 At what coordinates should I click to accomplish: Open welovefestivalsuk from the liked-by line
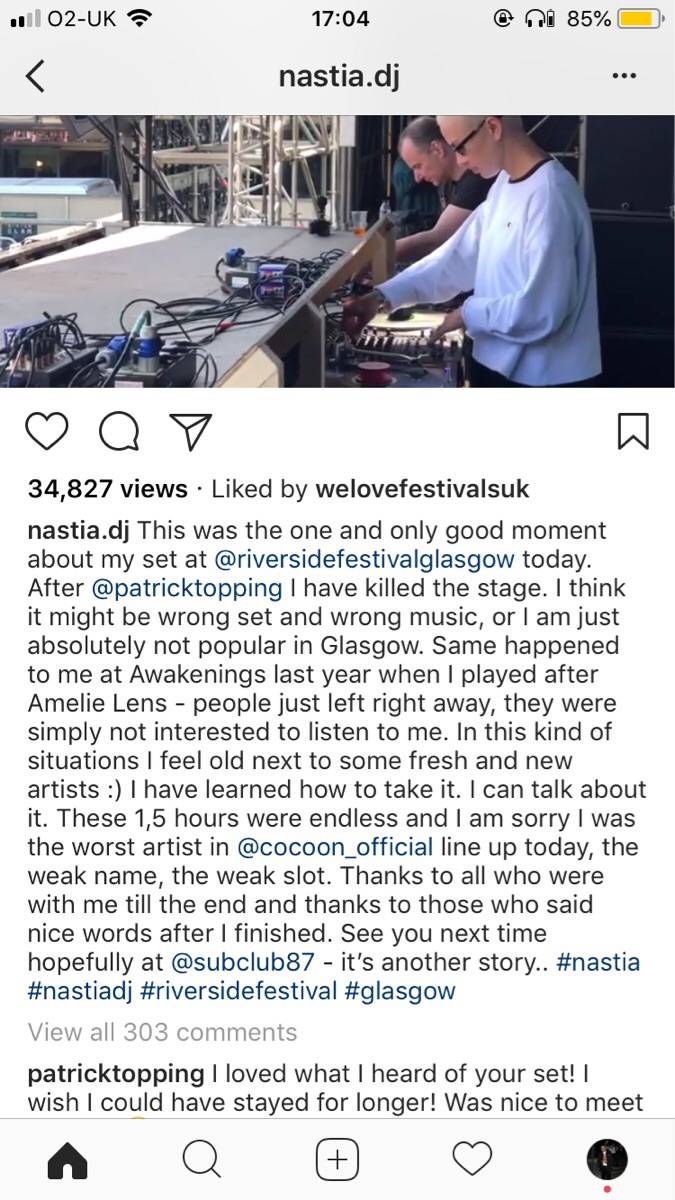tap(422, 489)
